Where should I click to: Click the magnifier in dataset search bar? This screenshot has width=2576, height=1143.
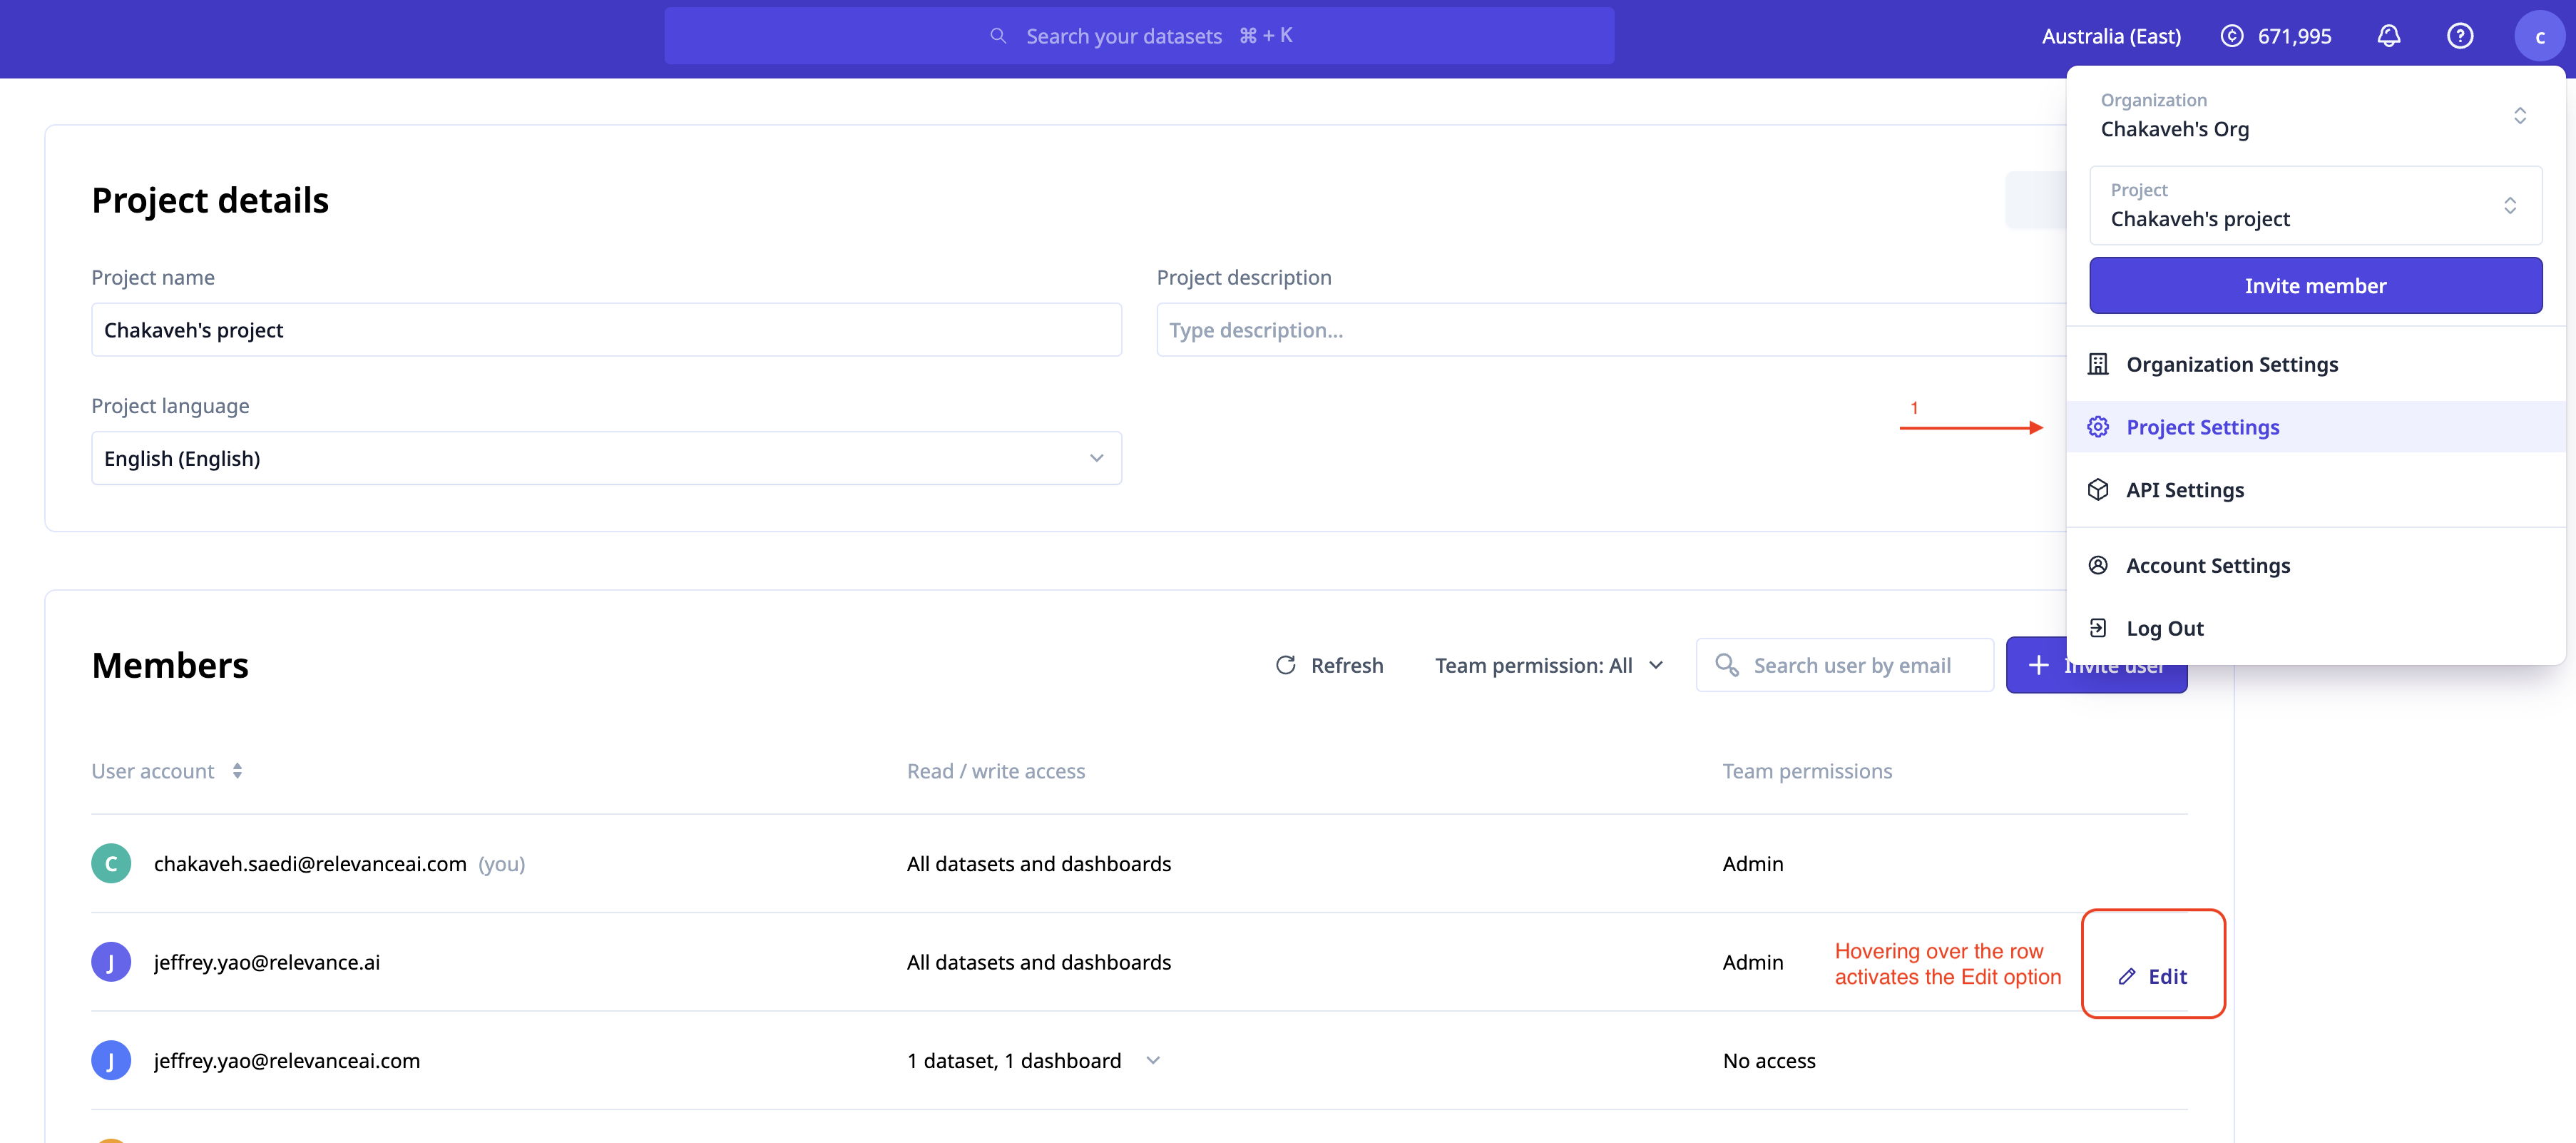click(x=997, y=36)
